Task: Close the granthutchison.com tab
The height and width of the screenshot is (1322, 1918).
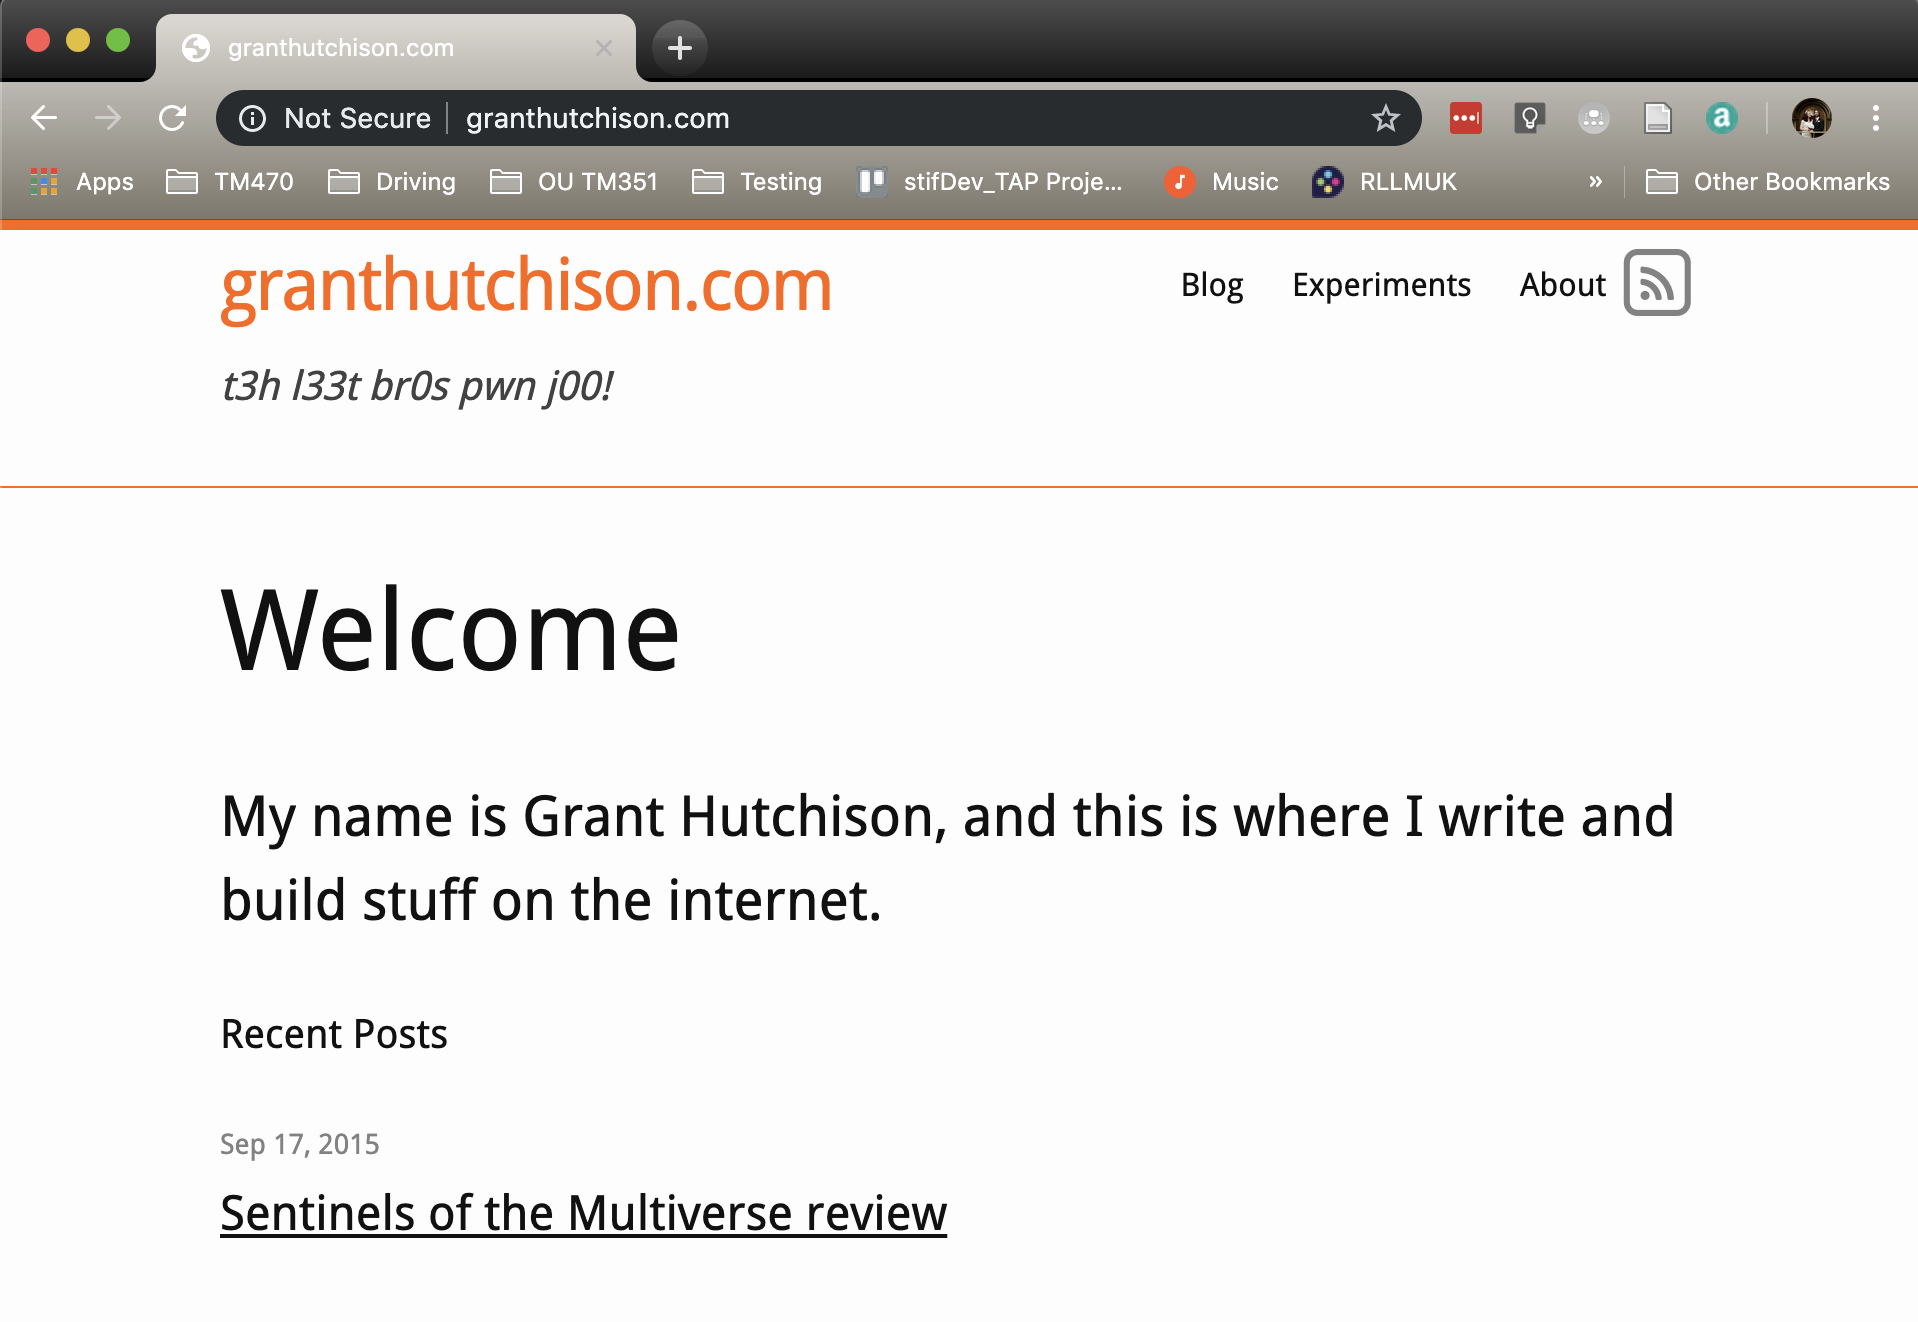Action: (x=603, y=48)
